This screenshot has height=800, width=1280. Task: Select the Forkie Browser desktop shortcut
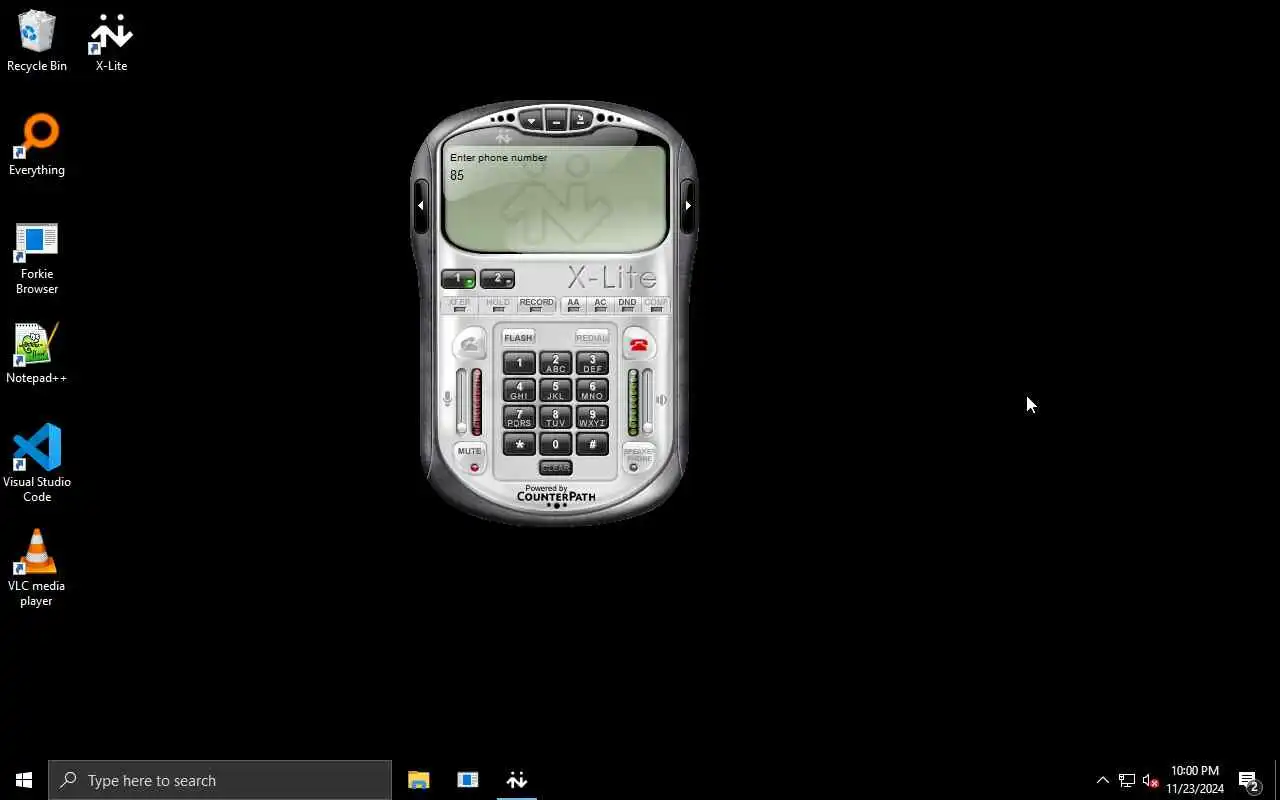point(37,258)
